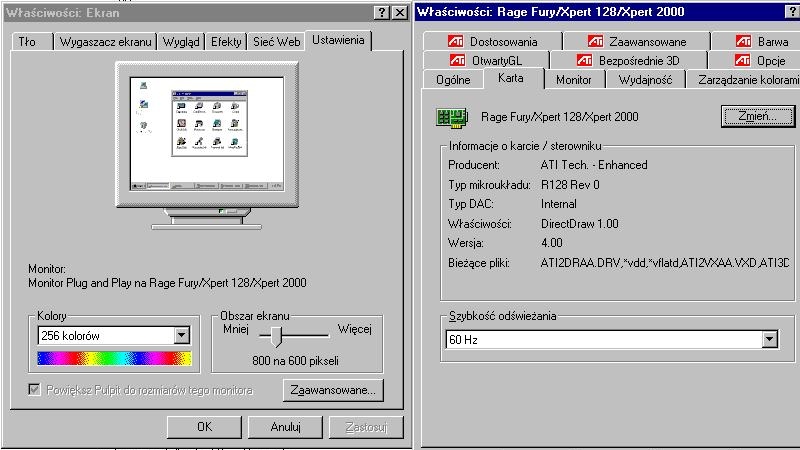Open the Wydajność tab

coord(645,80)
